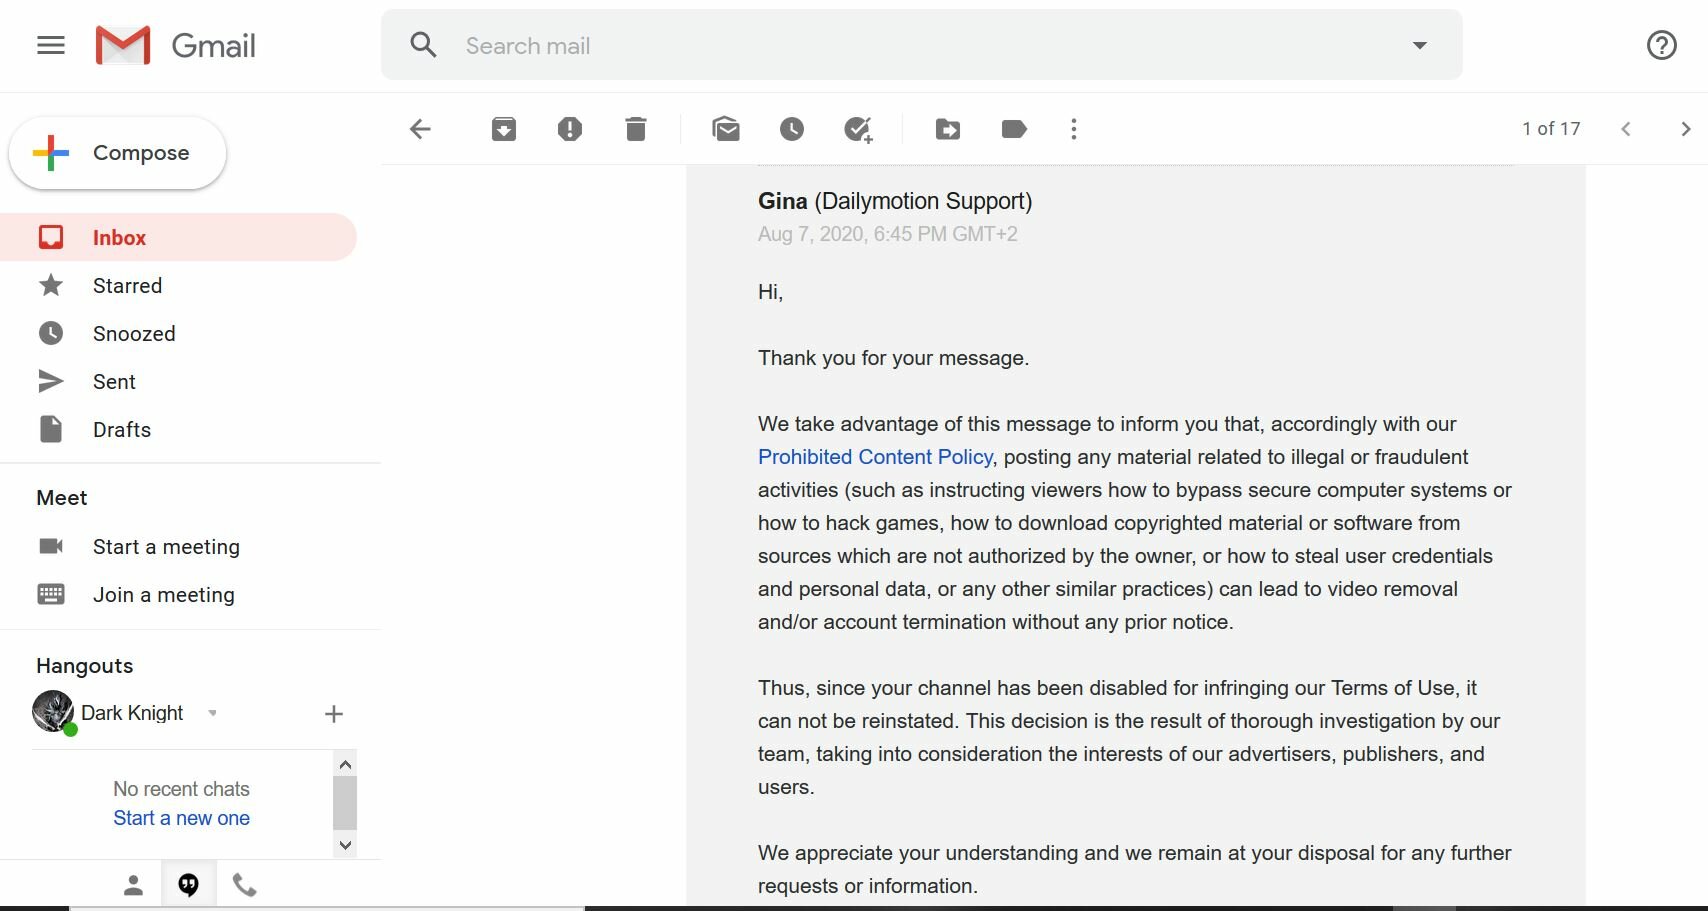The width and height of the screenshot is (1708, 911).
Task: Open the Hangouts conversations tab
Action: [188, 885]
